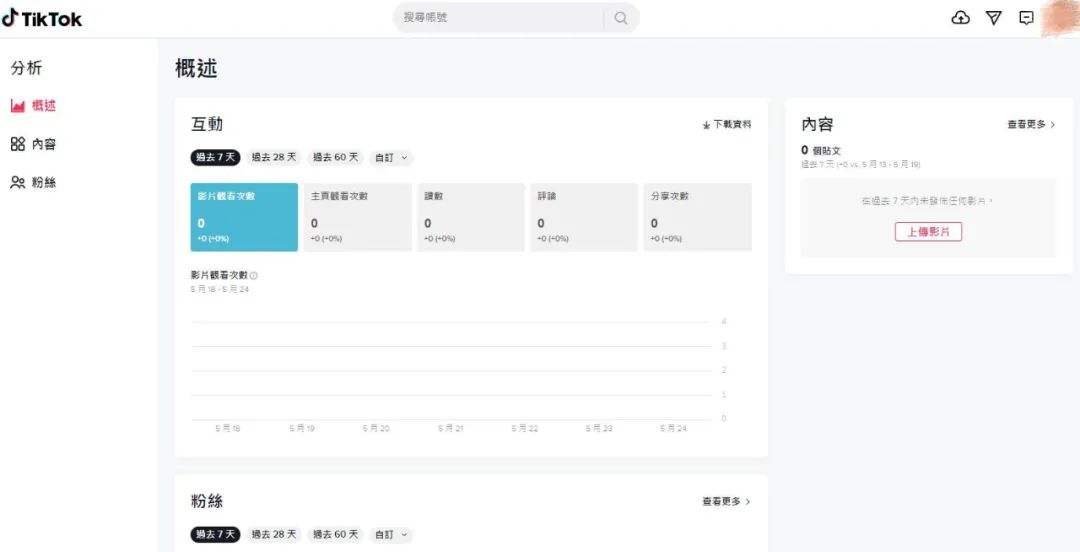
Task: Open the 自訂 dropdown in 粉絲 section
Action: [x=391, y=534]
